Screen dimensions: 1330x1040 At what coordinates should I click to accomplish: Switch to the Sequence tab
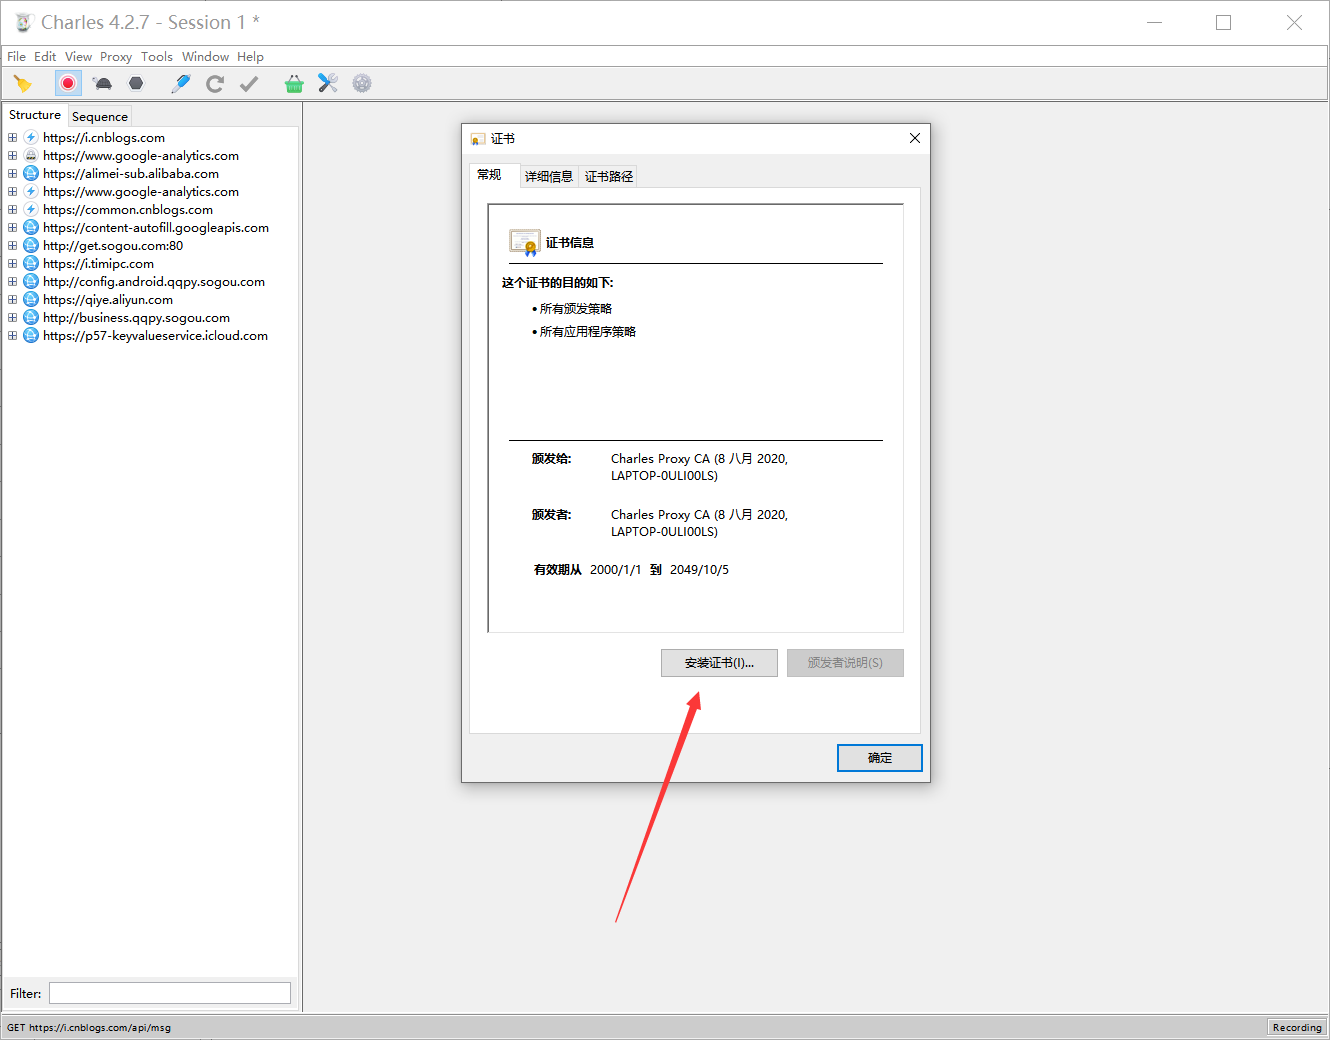pos(100,117)
